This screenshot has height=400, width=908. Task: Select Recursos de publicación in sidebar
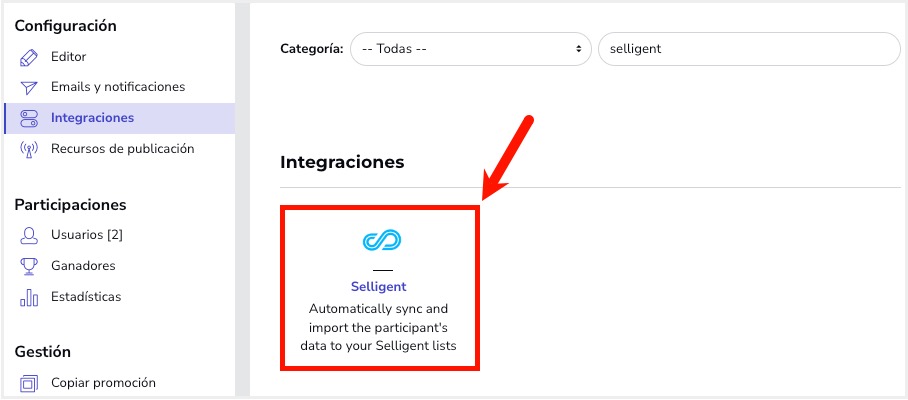122,149
